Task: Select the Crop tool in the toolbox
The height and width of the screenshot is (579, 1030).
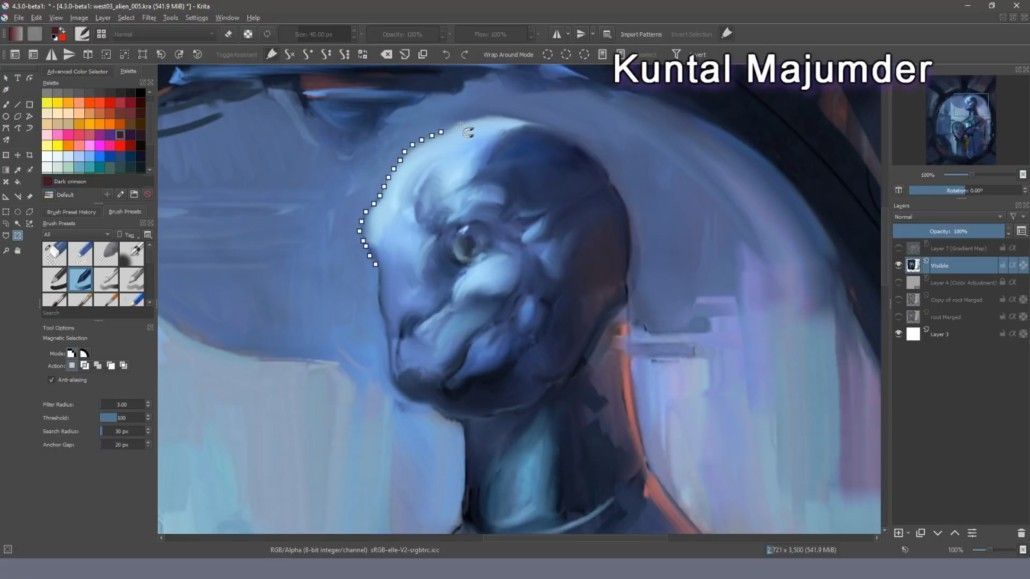Action: click(x=30, y=155)
